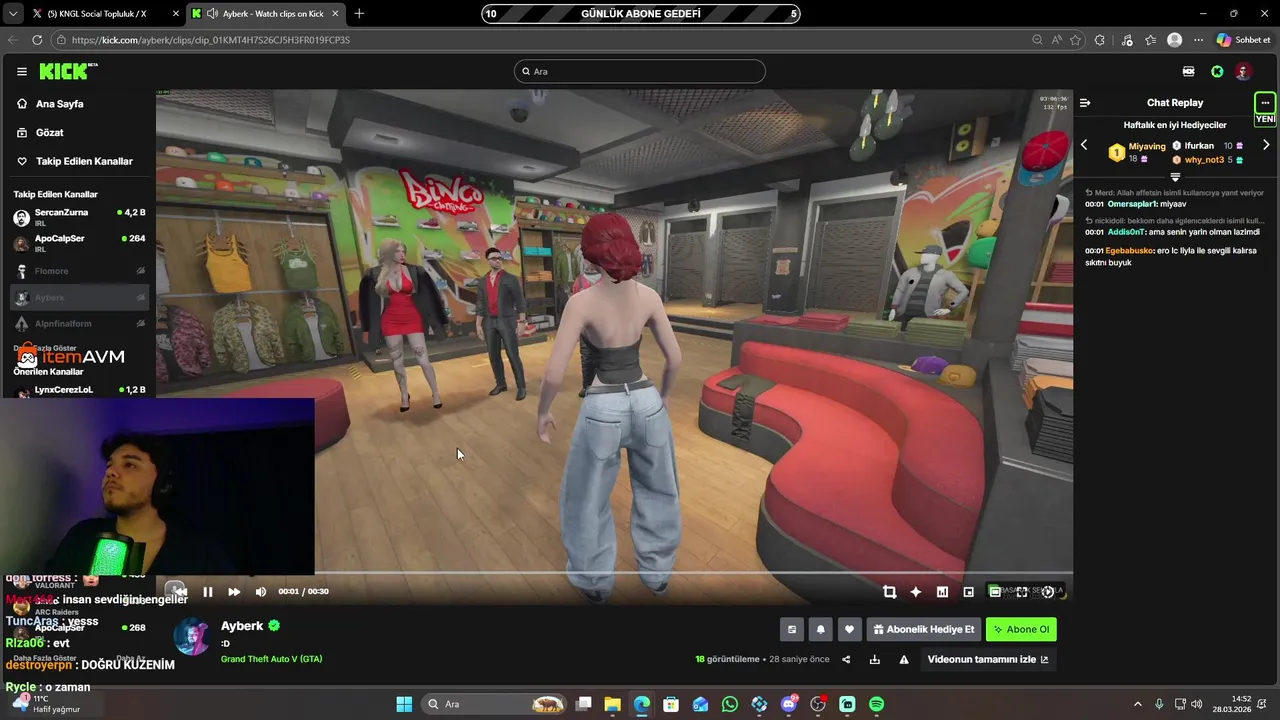Show previous top gifters page
The height and width of the screenshot is (720, 1280).
point(1084,145)
